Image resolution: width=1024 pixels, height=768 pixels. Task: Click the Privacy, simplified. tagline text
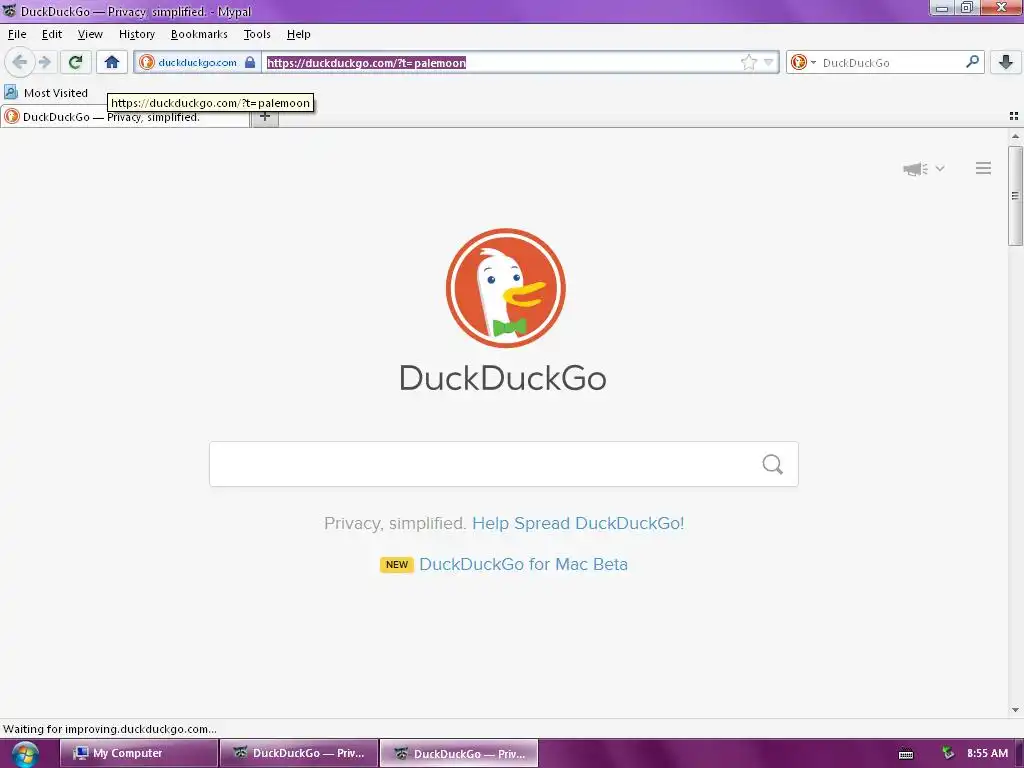[x=394, y=523]
